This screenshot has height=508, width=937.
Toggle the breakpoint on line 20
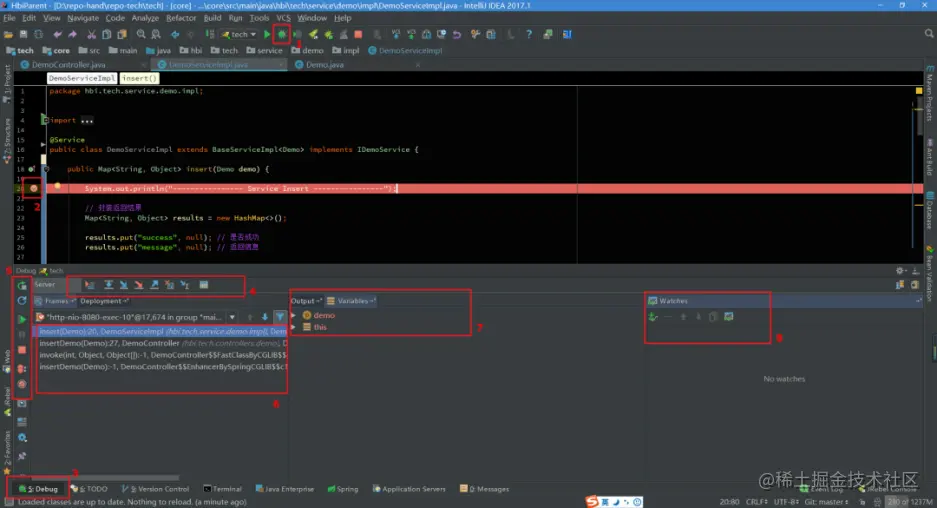pyautogui.click(x=33, y=188)
